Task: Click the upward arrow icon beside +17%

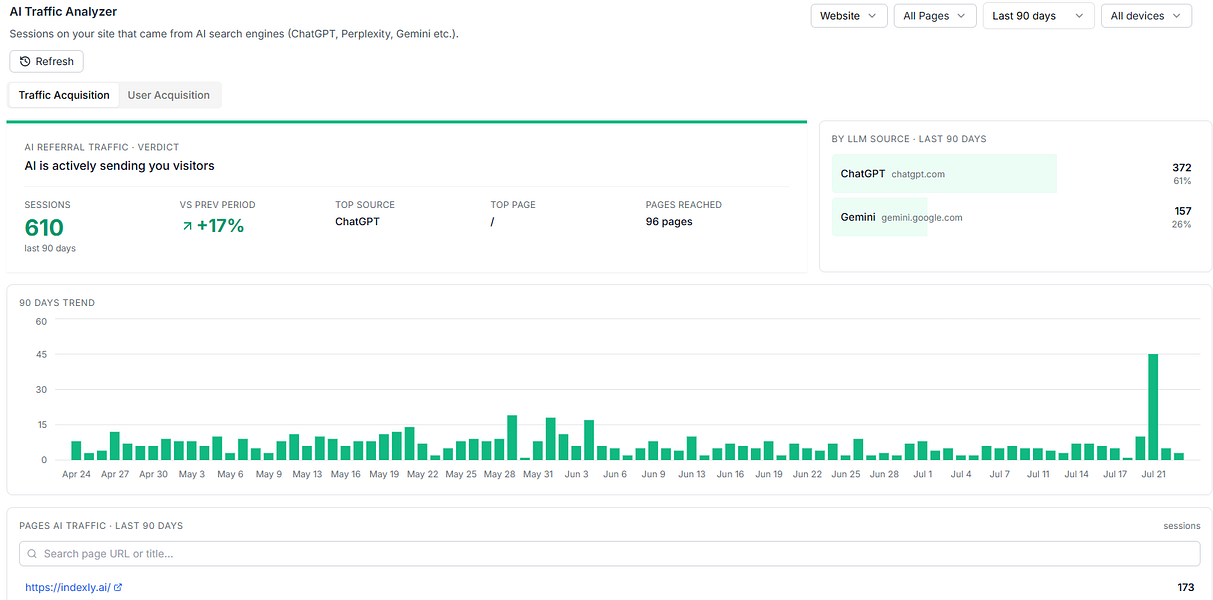Action: pos(186,226)
